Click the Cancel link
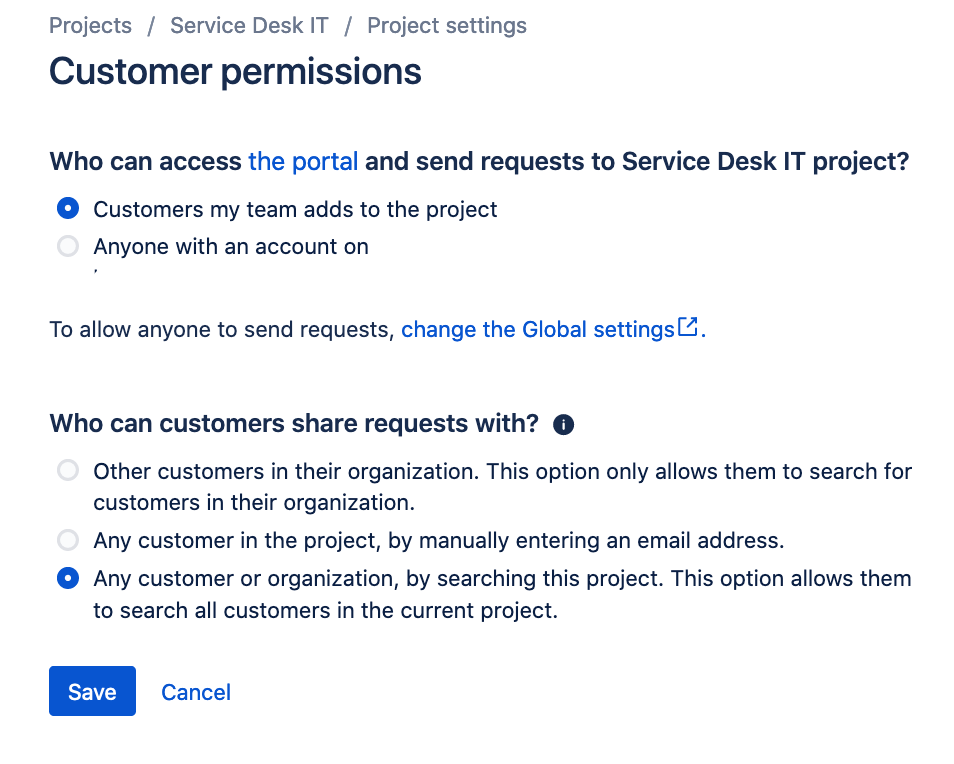This screenshot has width=954, height=764. coord(196,692)
